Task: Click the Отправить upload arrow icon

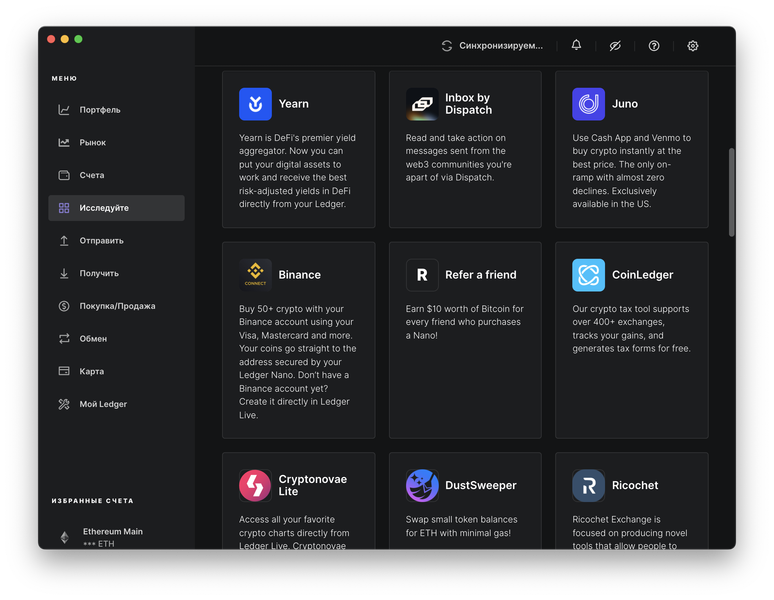Action: [x=64, y=241]
